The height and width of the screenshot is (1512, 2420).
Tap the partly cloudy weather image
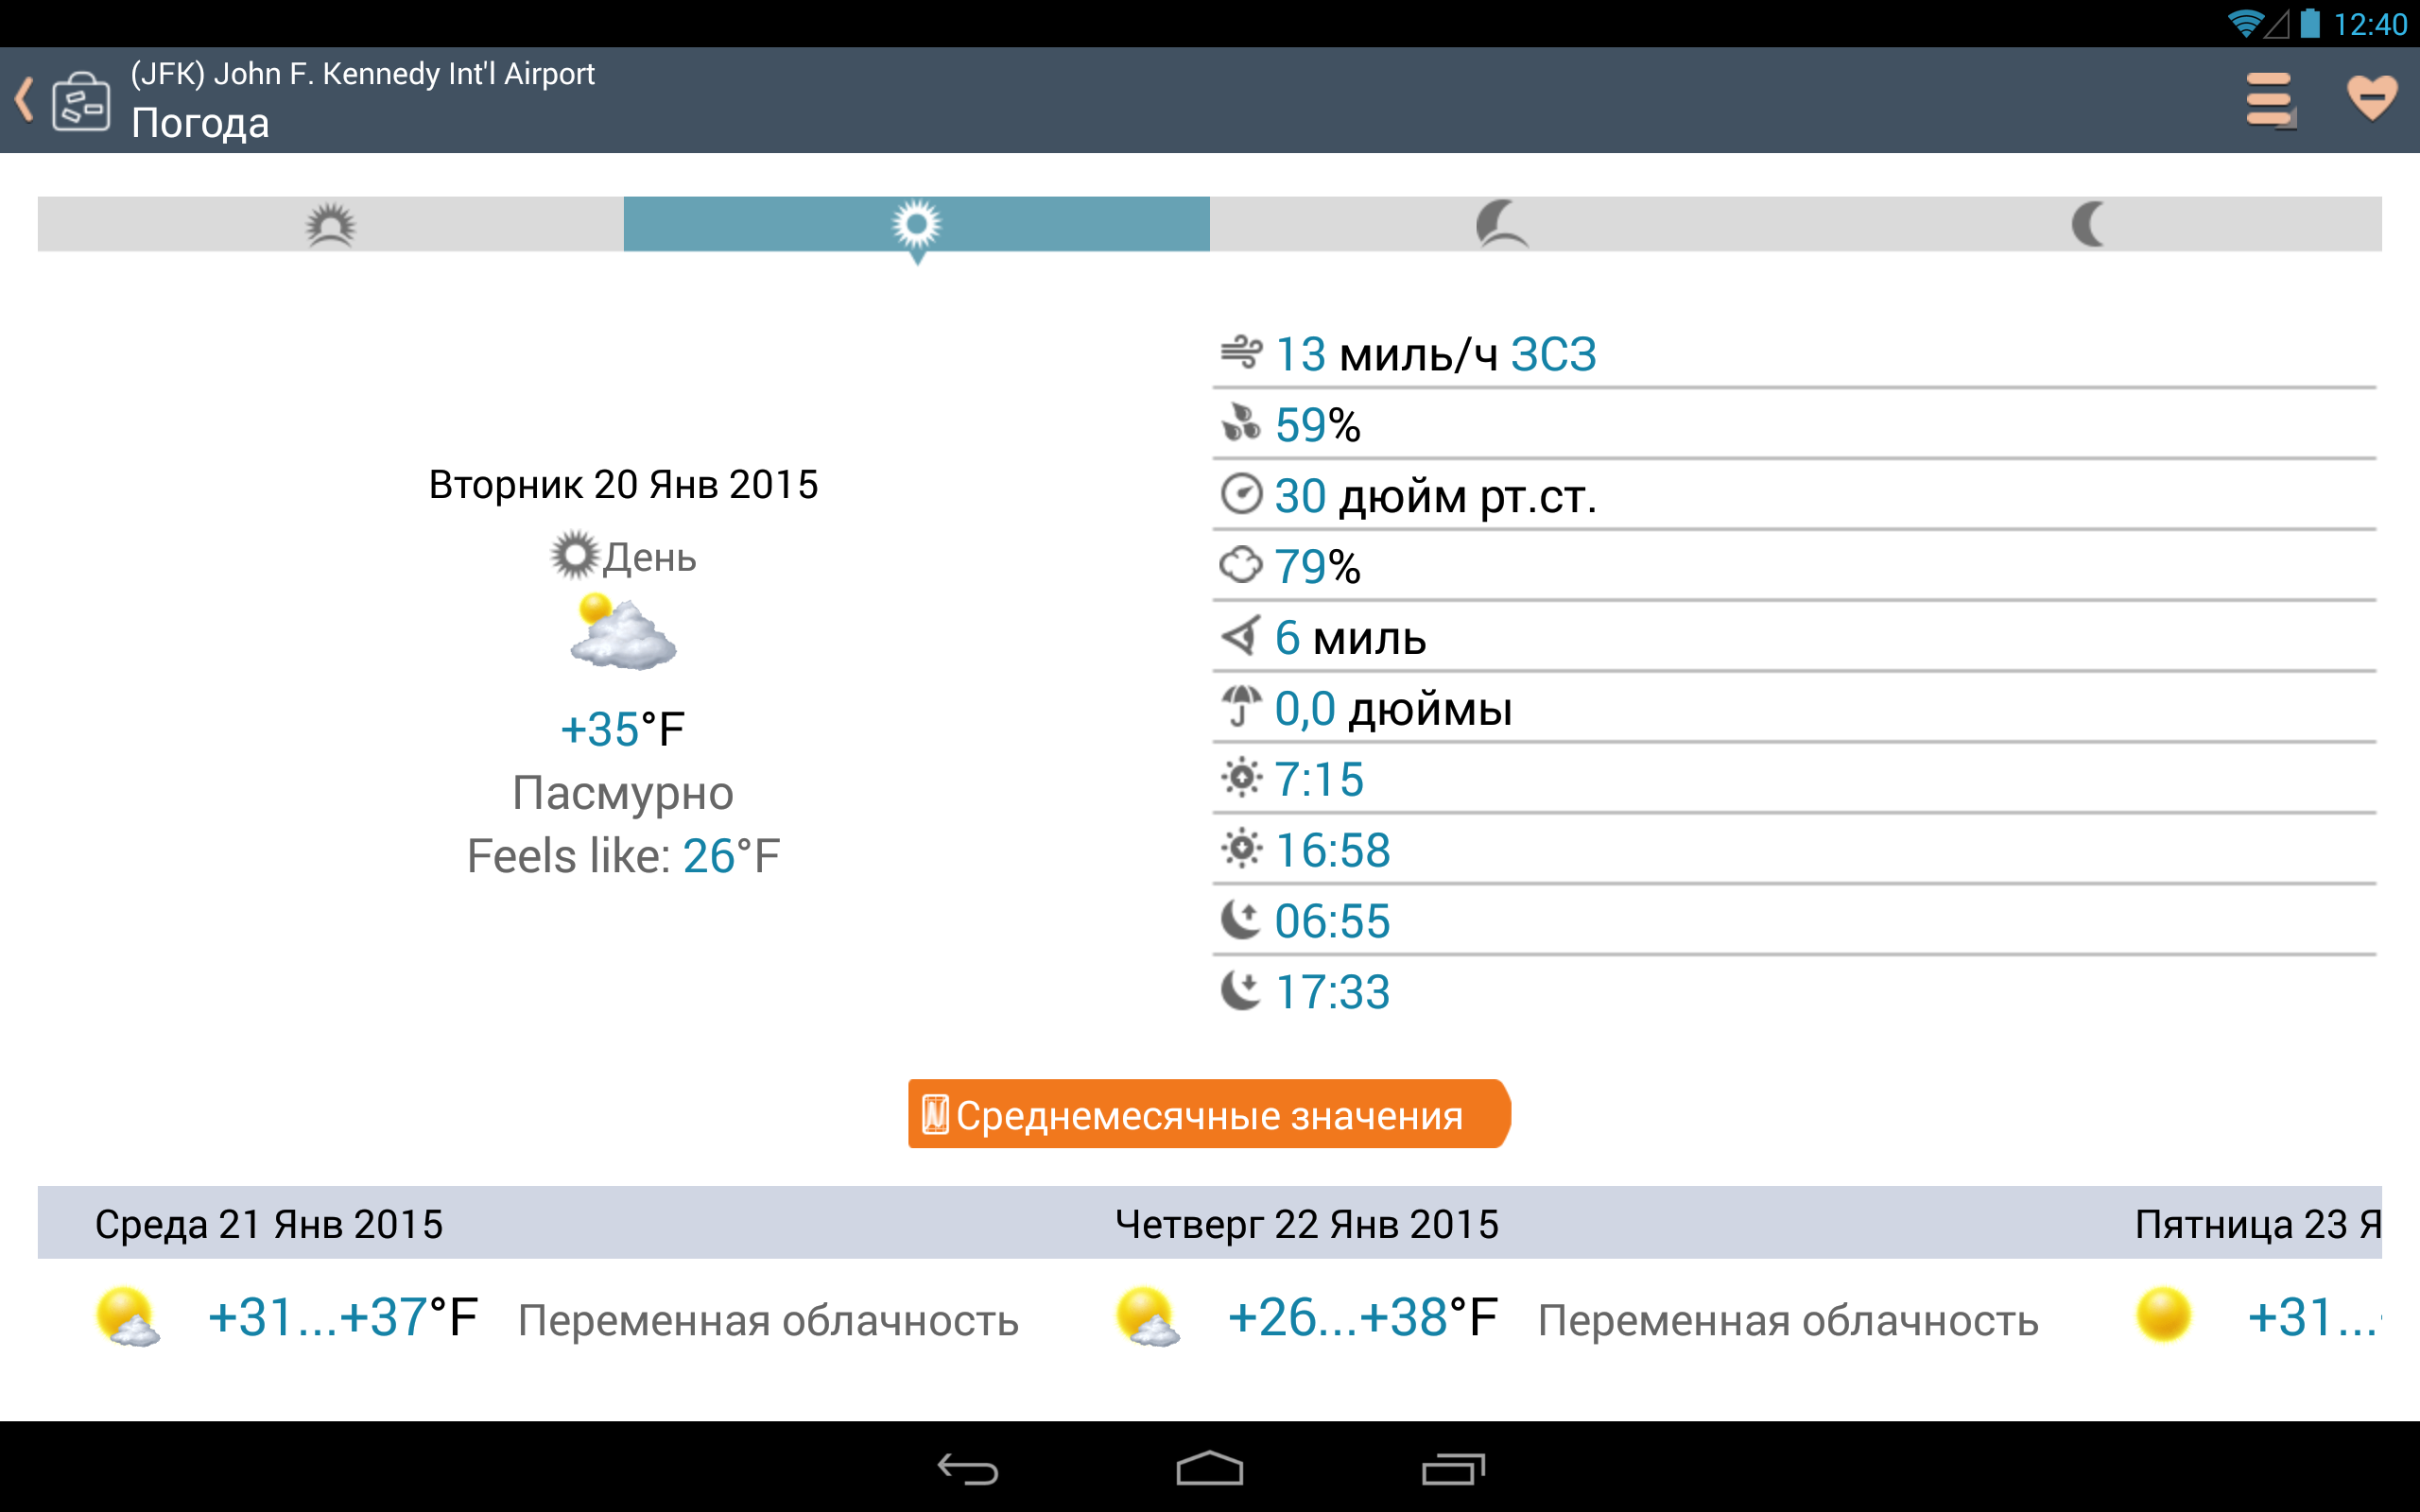[x=622, y=634]
